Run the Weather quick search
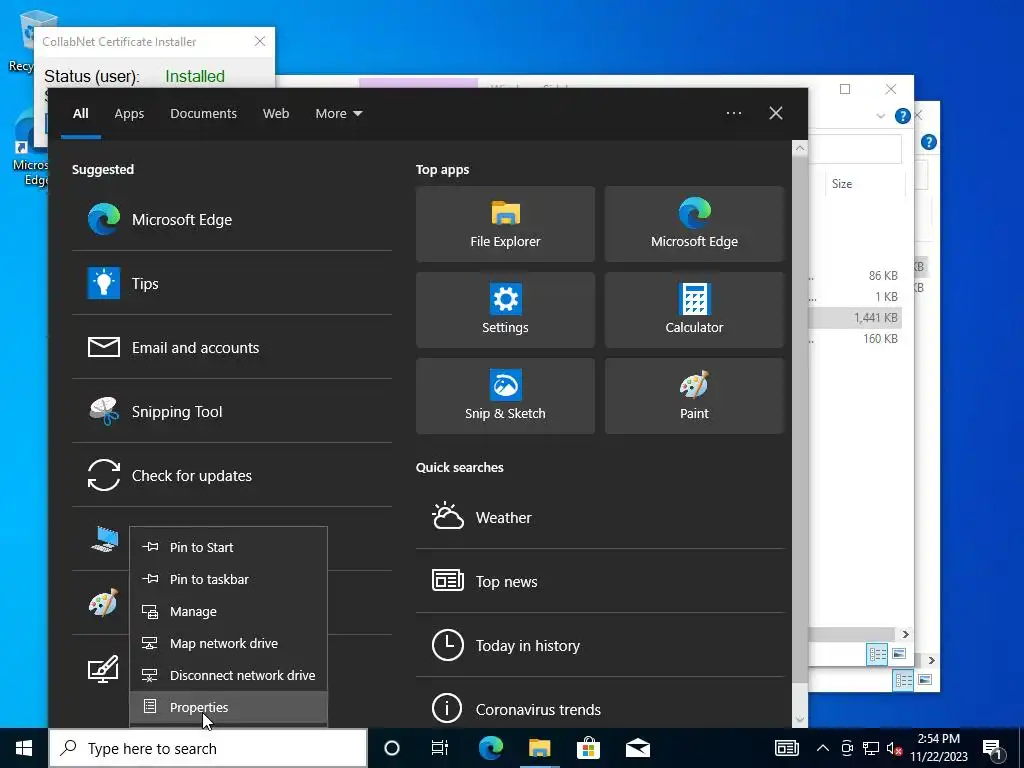Screen dimensions: 1024x768 point(600,517)
